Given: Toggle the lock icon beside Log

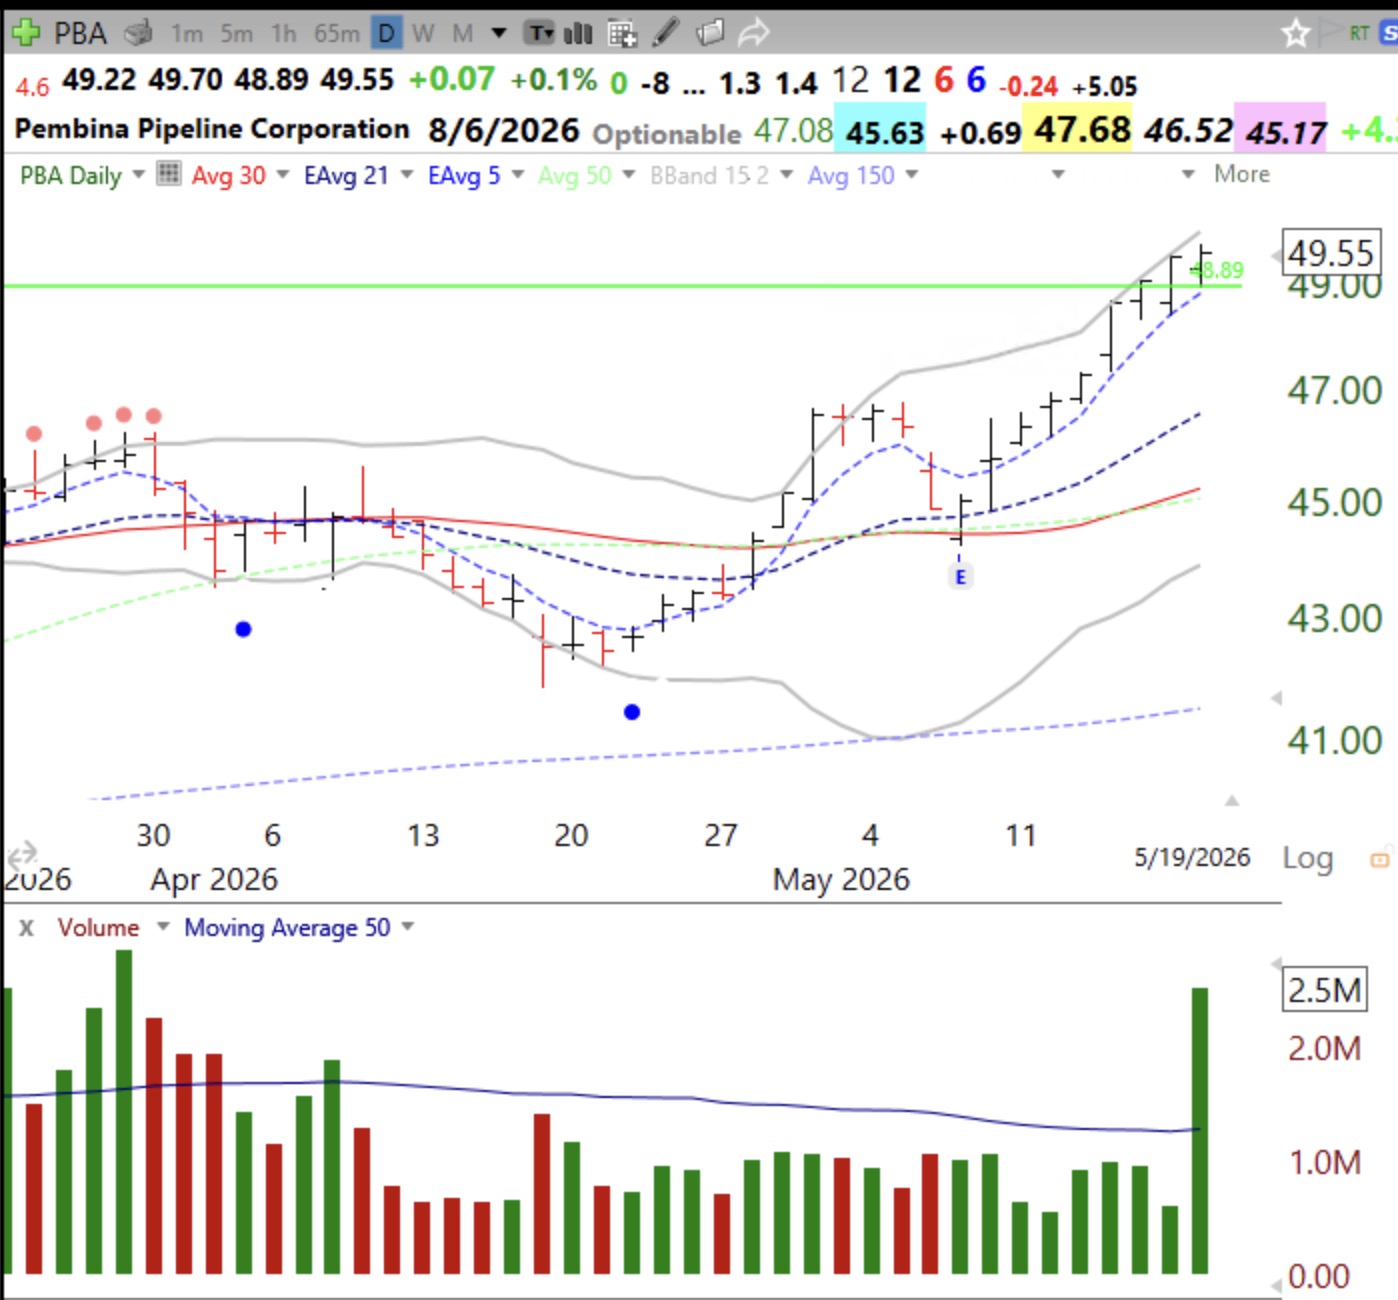Looking at the screenshot, I should [1380, 858].
